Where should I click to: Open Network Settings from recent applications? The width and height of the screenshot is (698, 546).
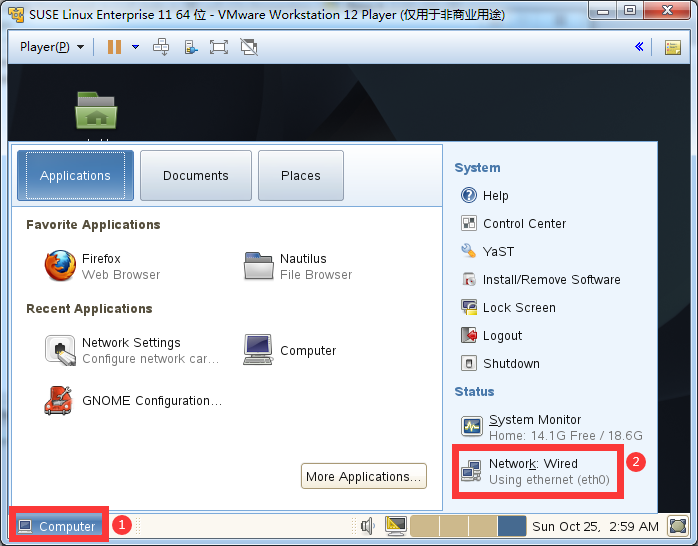coord(132,350)
